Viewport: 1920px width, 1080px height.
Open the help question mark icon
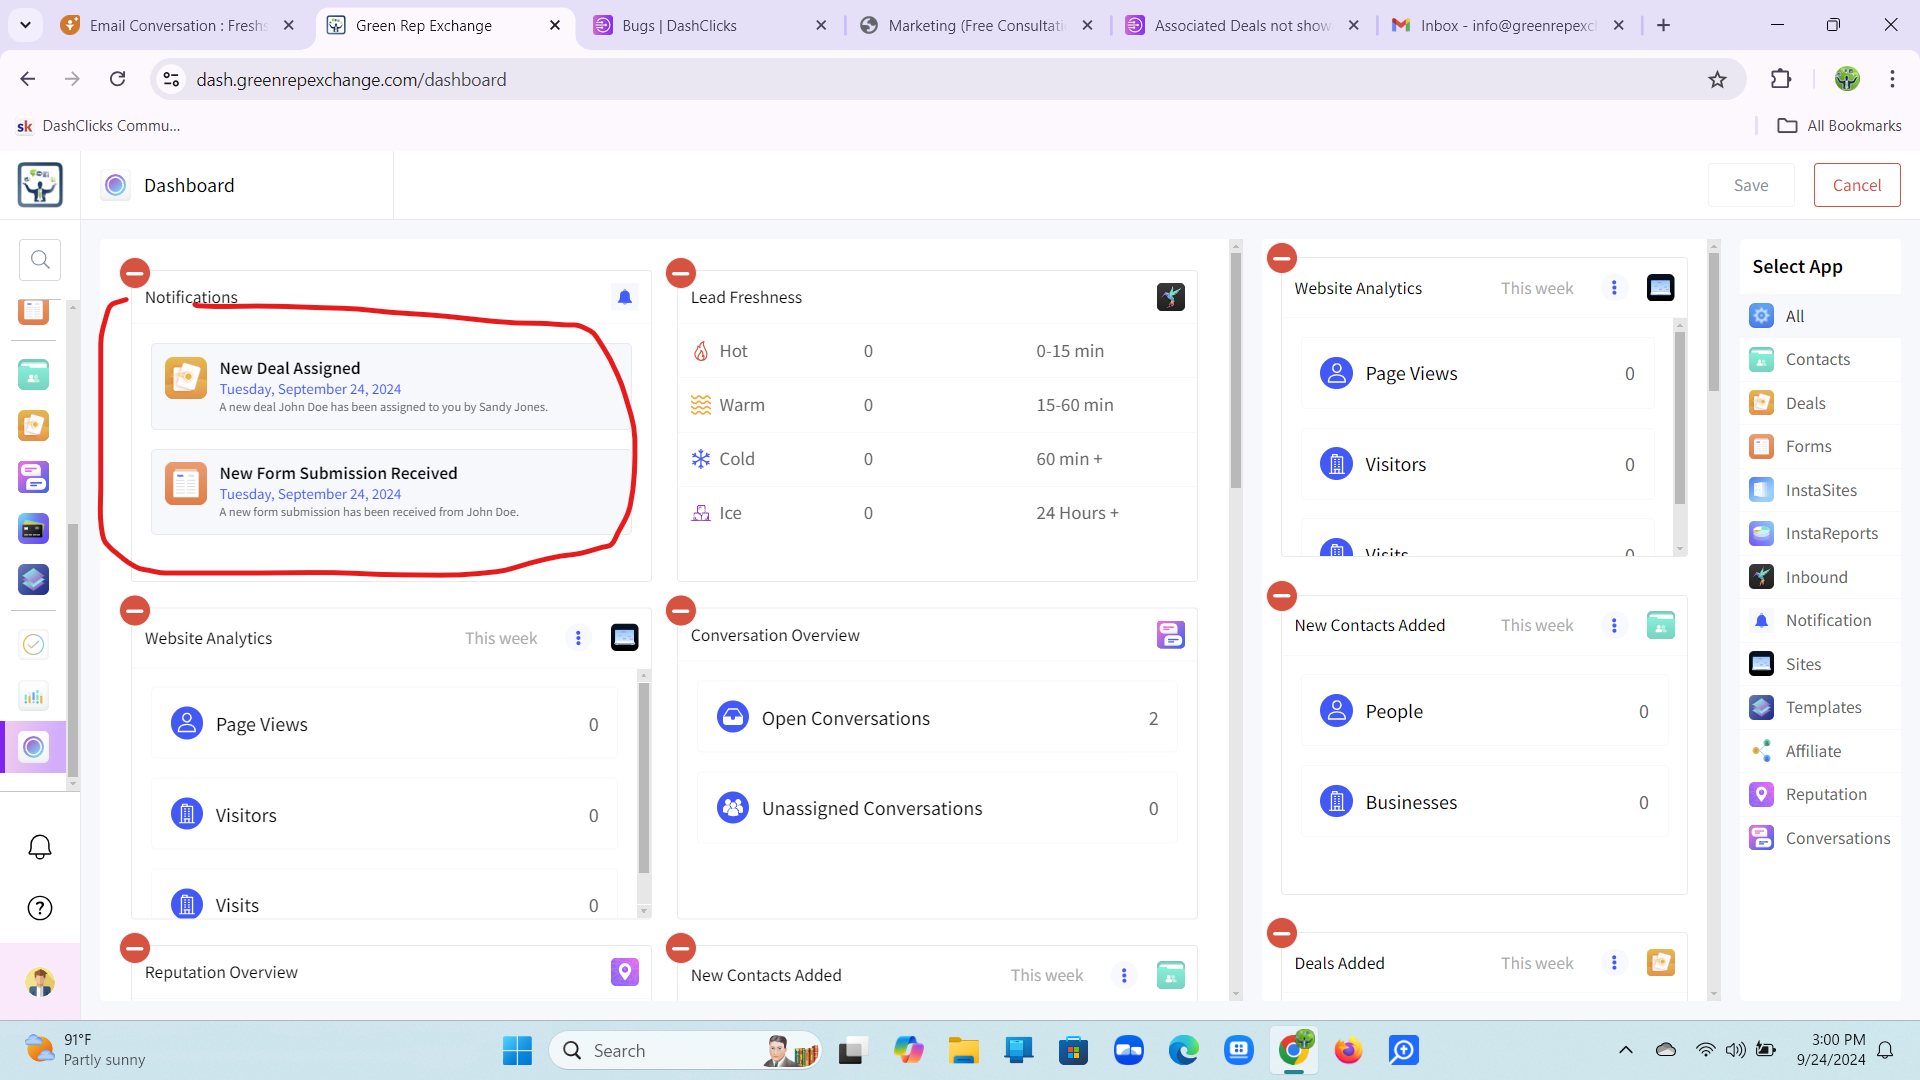40,908
